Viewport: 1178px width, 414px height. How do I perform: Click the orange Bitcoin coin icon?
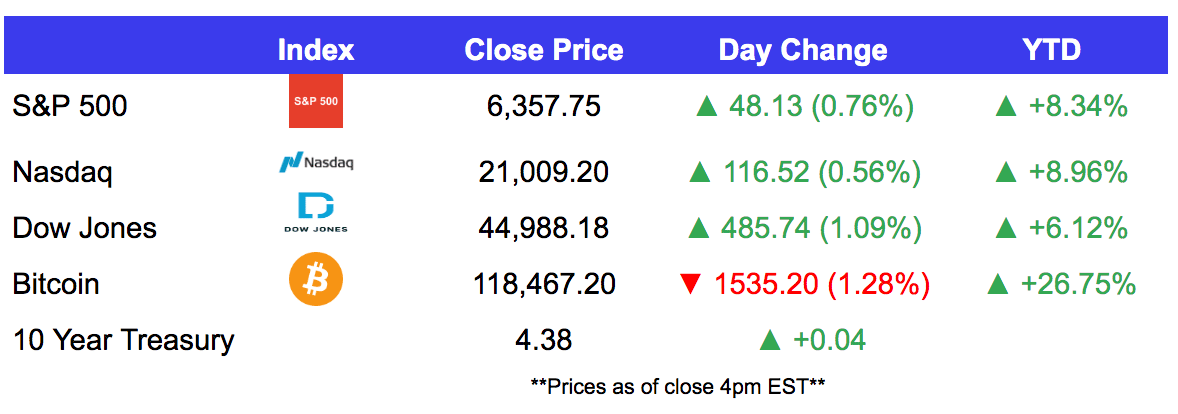pyautogui.click(x=316, y=278)
